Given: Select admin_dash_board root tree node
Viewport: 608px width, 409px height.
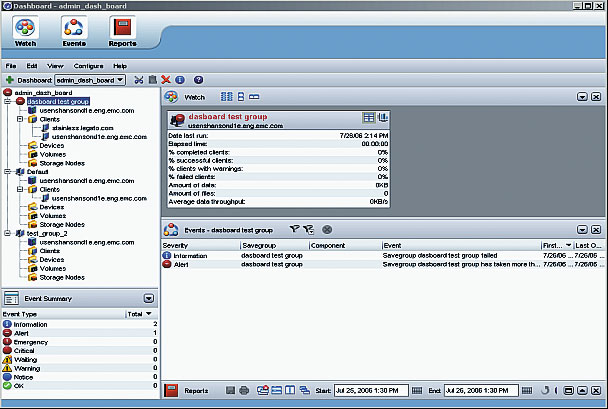Looking at the screenshot, I should (43, 93).
